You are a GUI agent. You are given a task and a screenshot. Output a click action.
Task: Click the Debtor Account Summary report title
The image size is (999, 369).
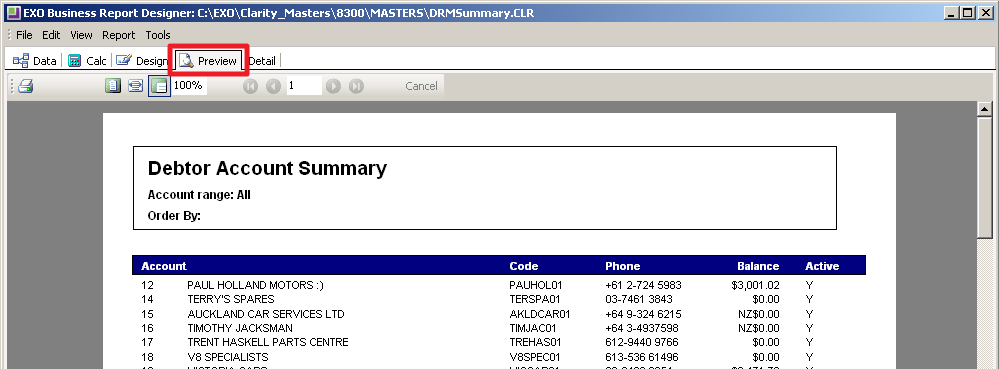tap(267, 168)
